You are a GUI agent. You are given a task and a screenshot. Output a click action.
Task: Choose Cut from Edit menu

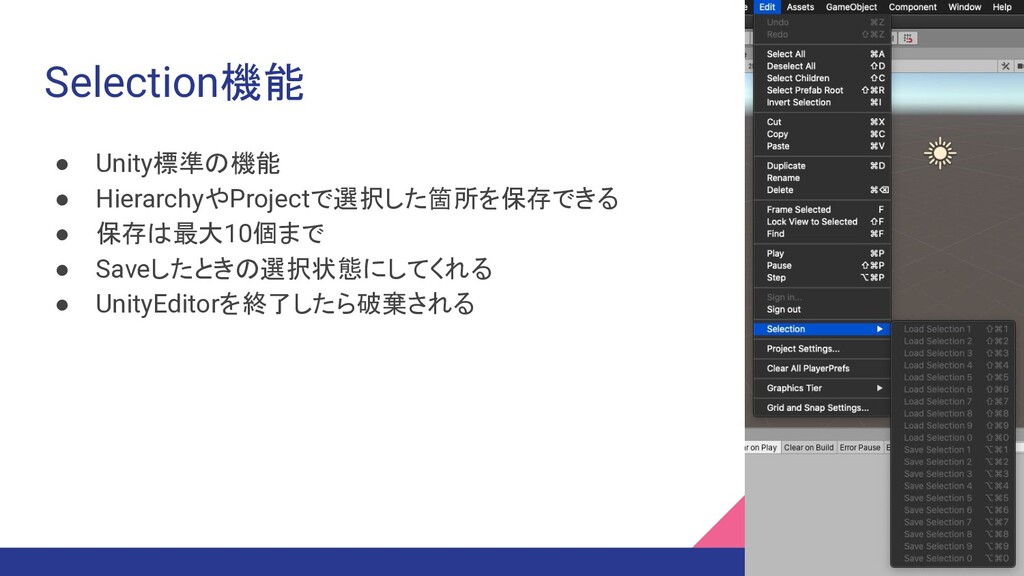point(823,122)
